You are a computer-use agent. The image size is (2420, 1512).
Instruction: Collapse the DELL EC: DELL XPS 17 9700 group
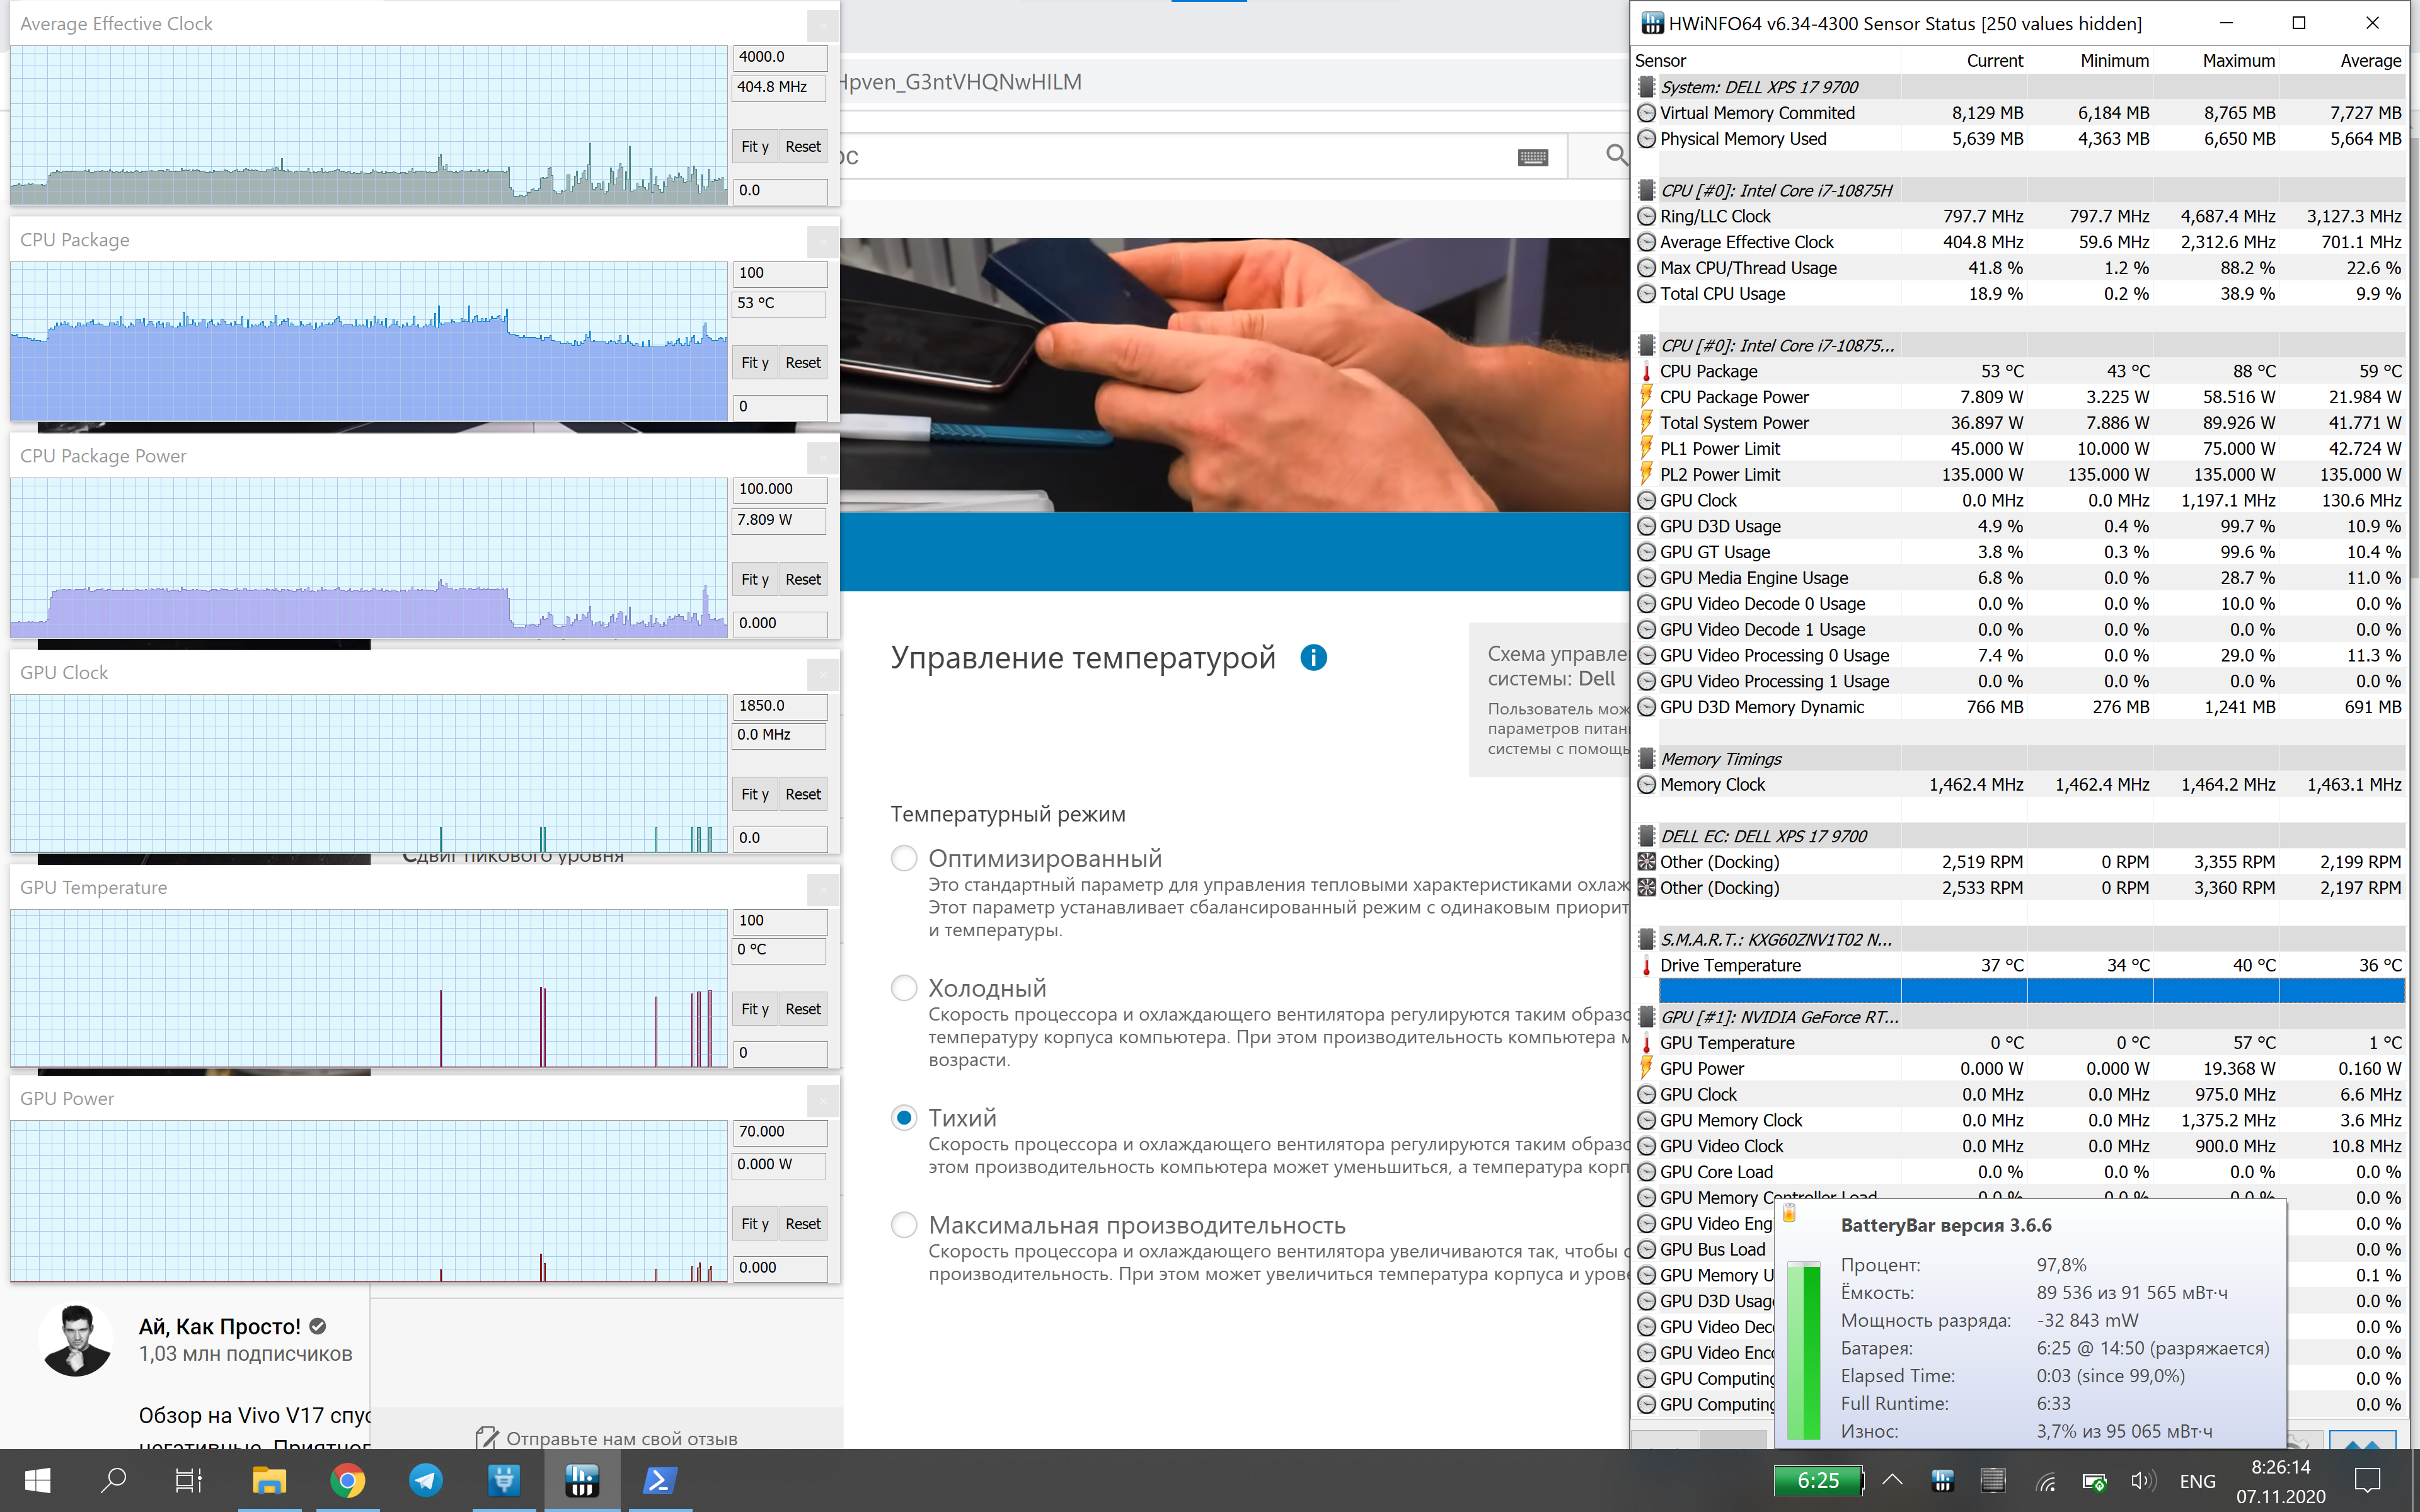(1646, 836)
